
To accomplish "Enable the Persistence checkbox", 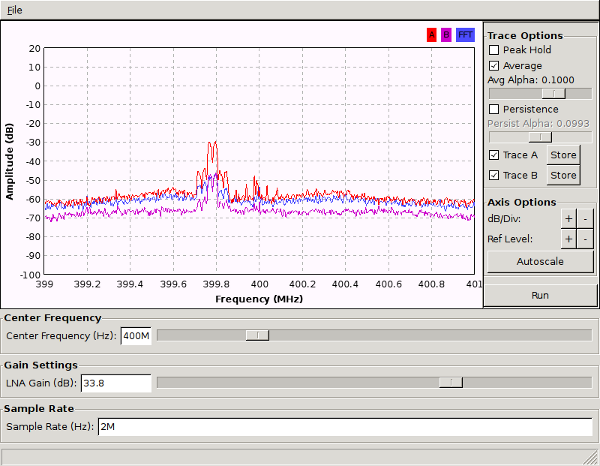I will (x=494, y=109).
